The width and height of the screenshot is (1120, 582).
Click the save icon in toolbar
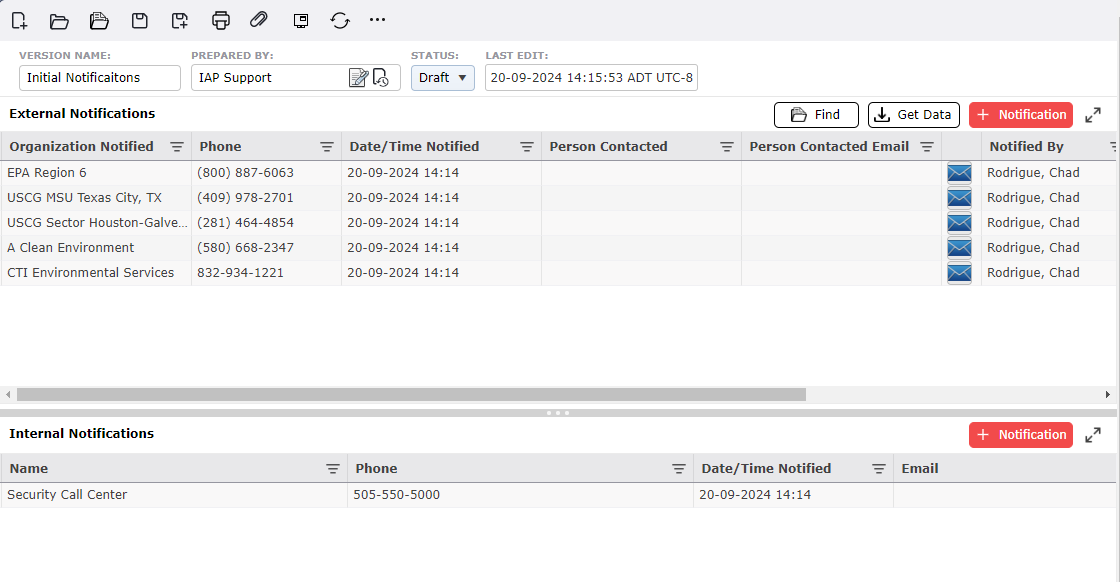[141, 20]
